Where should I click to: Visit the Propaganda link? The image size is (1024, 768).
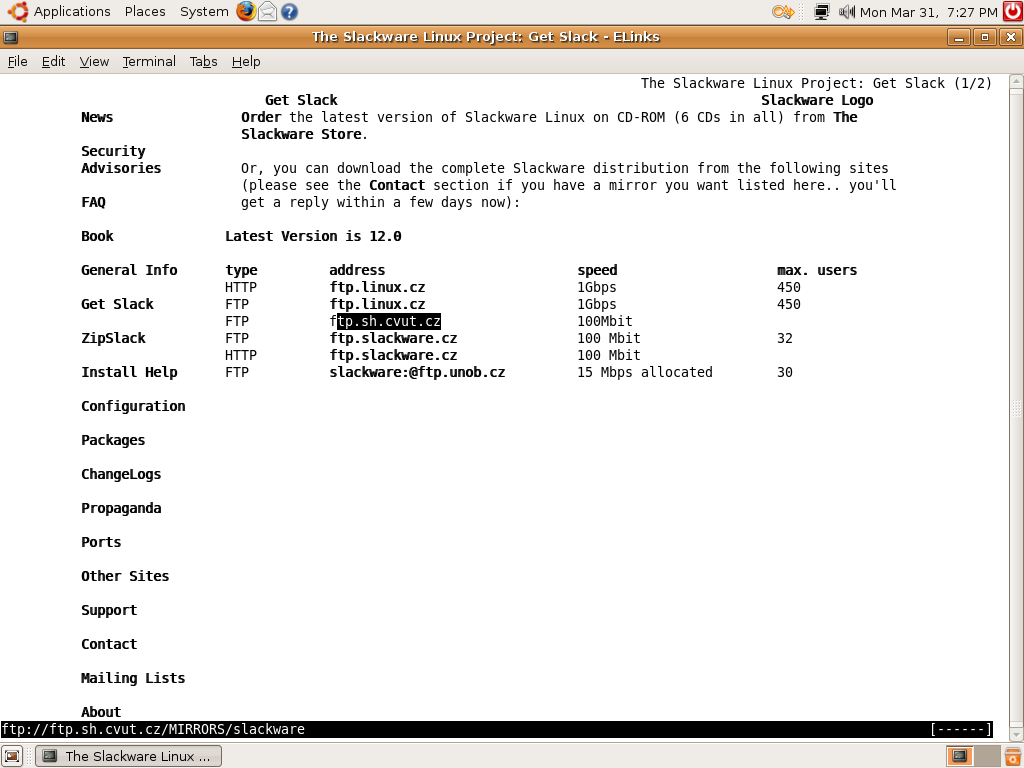point(121,508)
